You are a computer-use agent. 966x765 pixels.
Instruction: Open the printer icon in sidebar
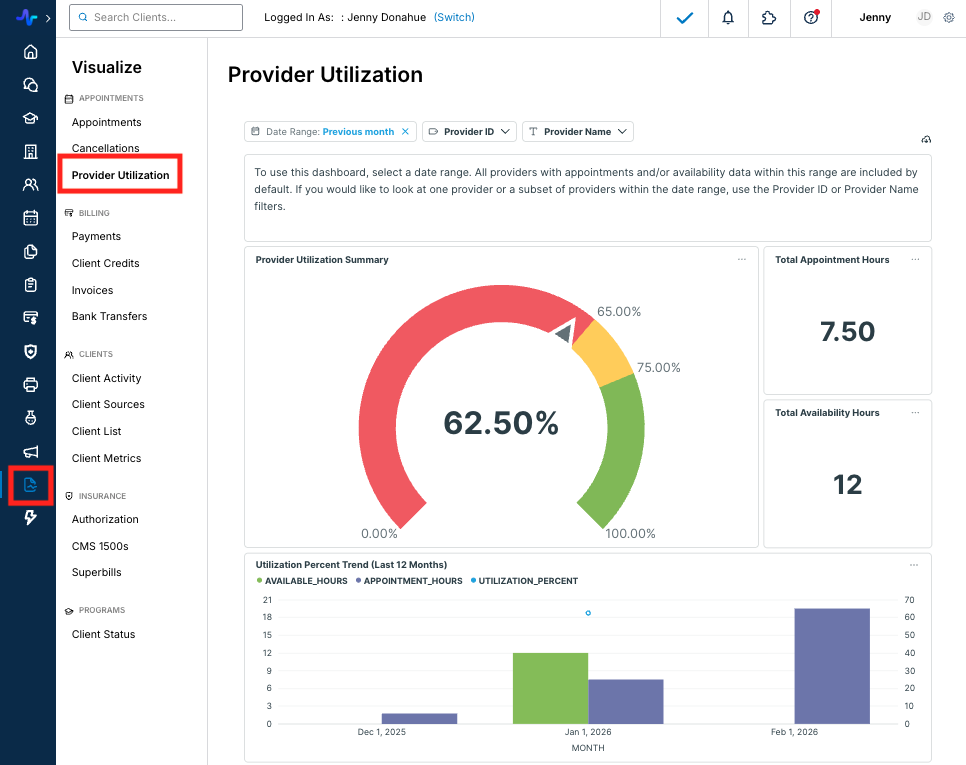31,384
